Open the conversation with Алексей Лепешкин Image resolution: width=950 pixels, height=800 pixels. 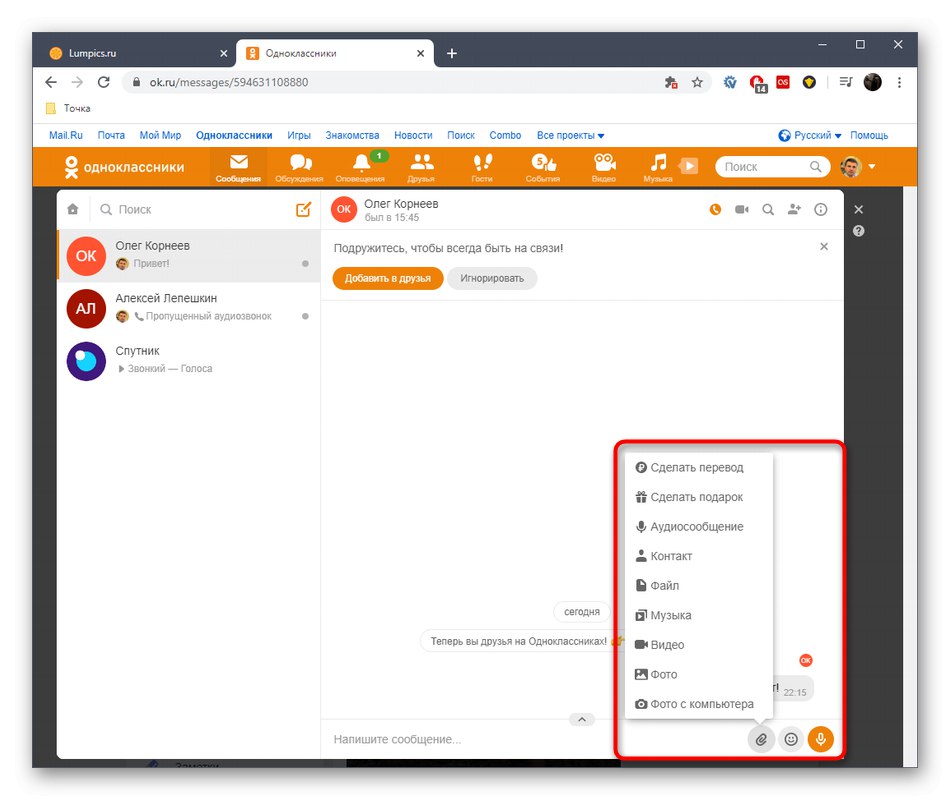pyautogui.click(x=188, y=308)
